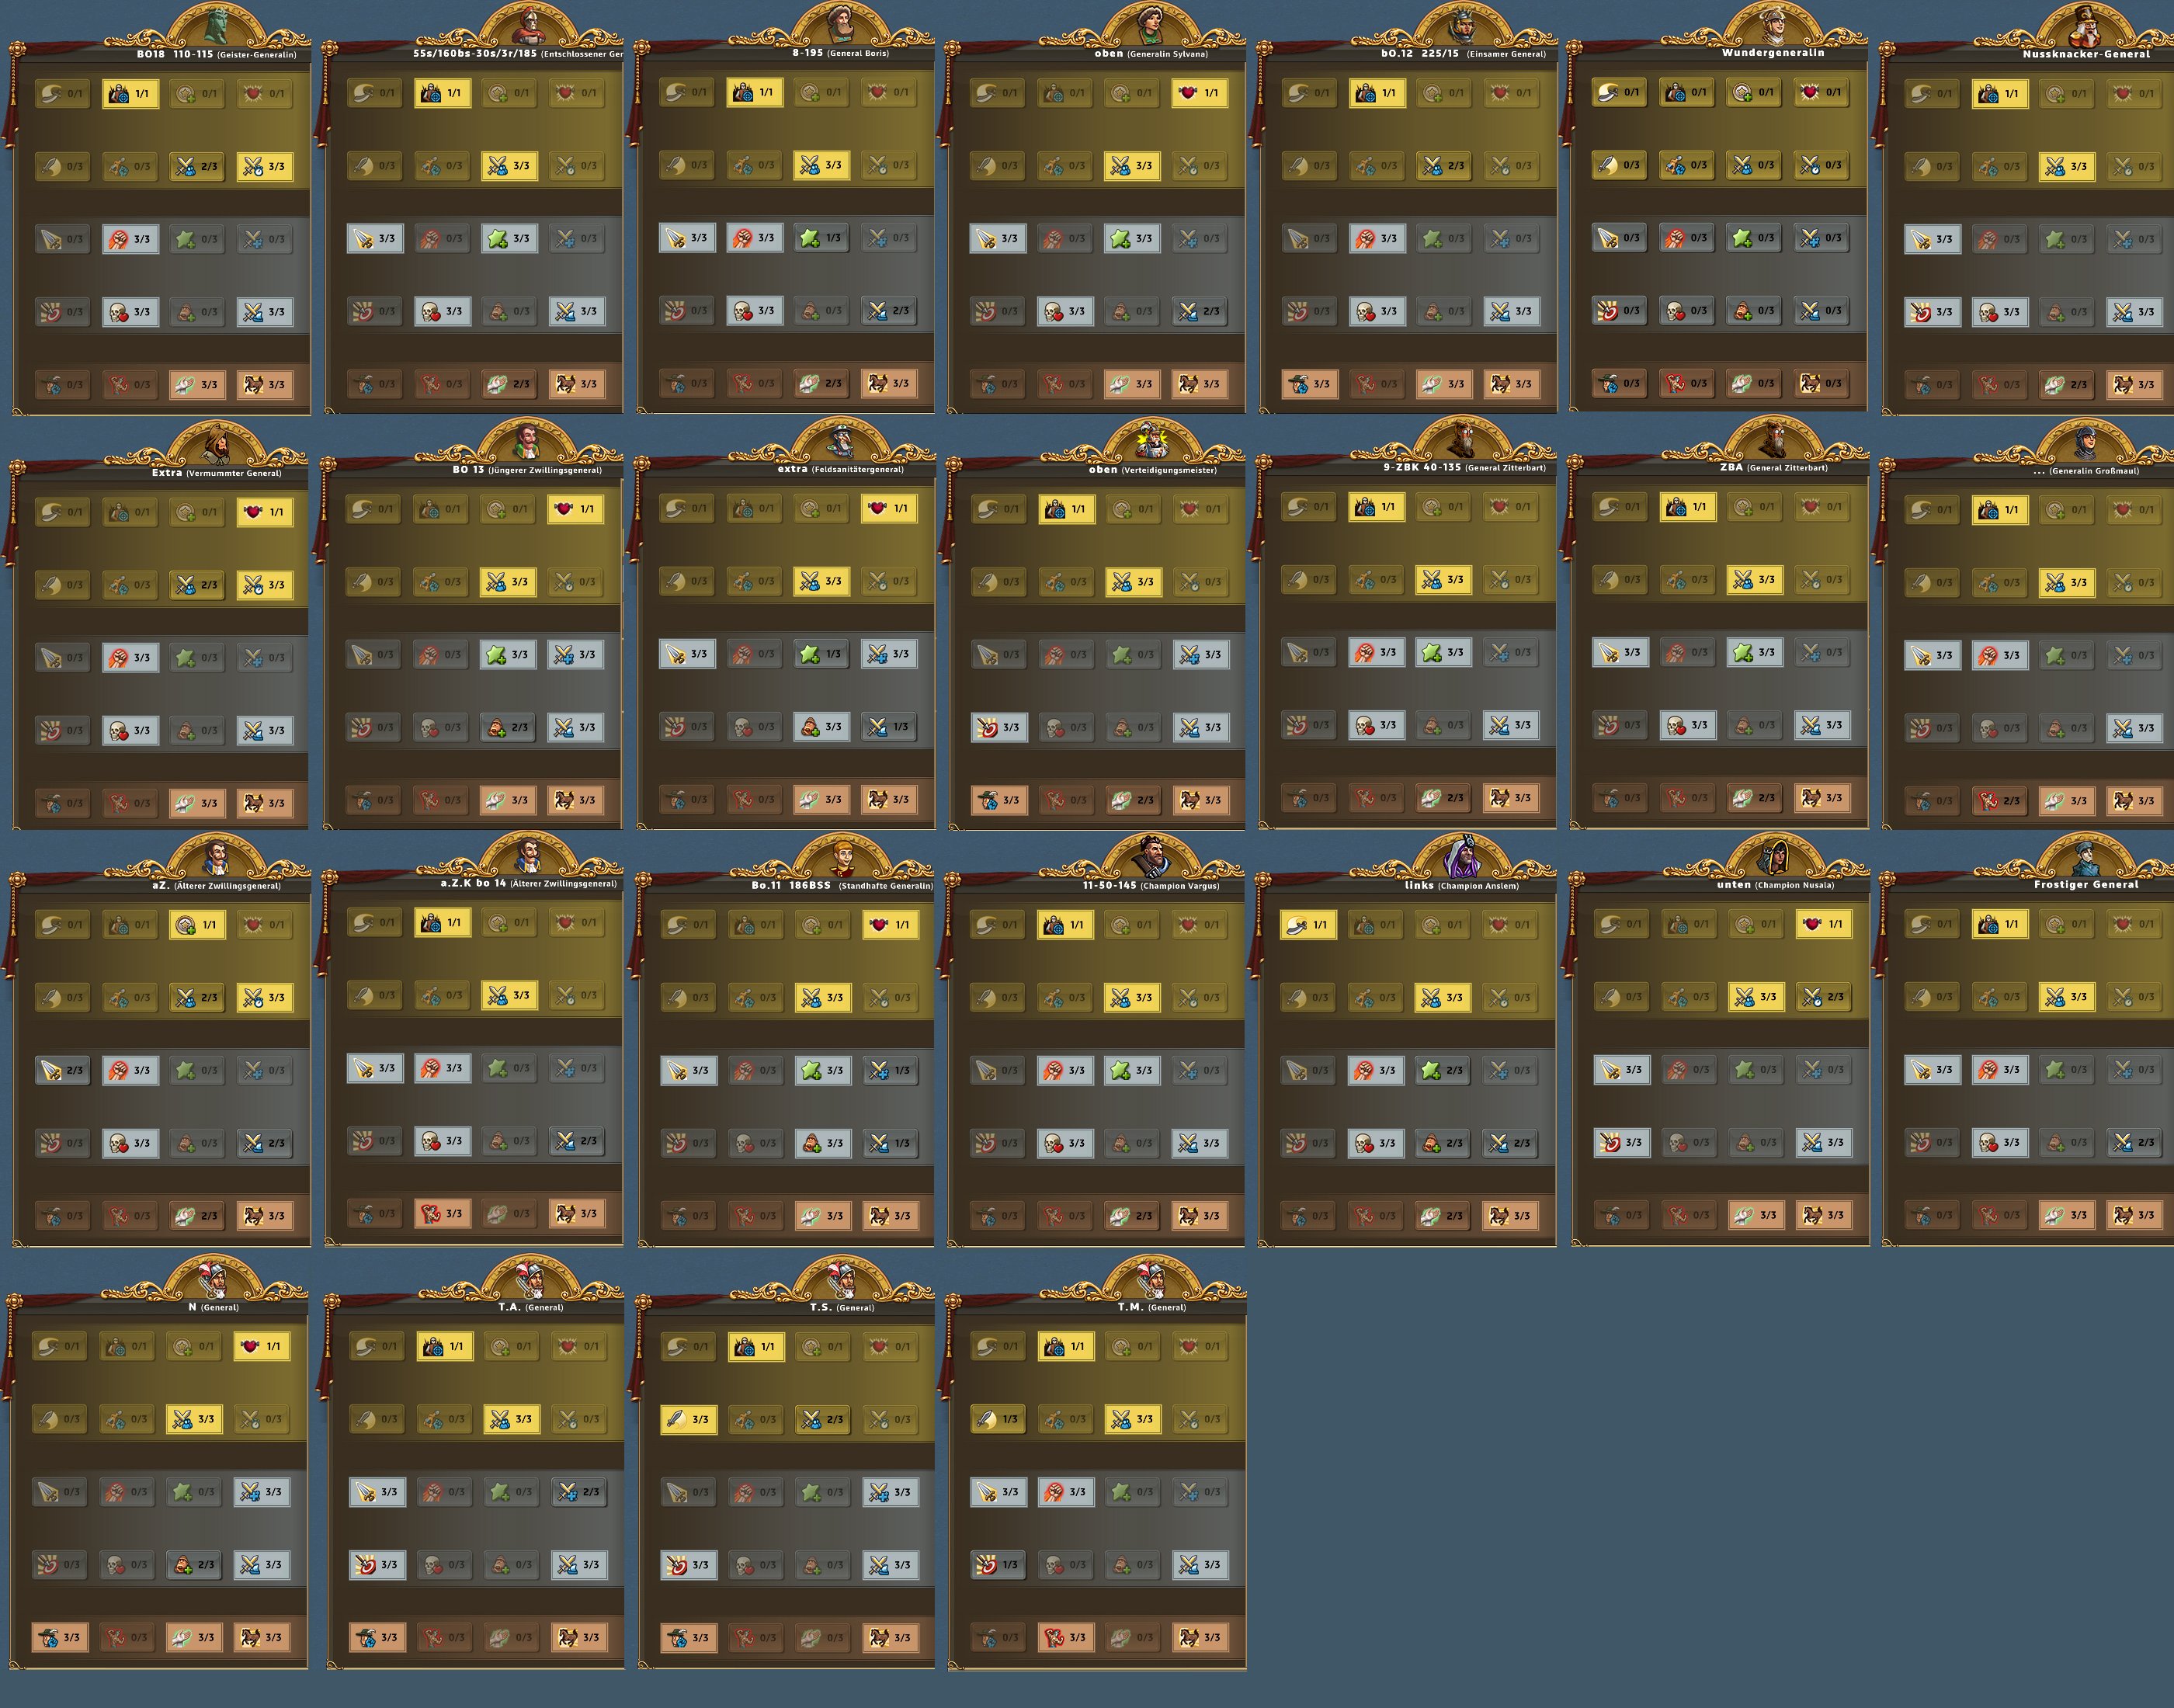Click Nussknacker-General's arrow target skill 3/3

pyautogui.click(x=1932, y=312)
